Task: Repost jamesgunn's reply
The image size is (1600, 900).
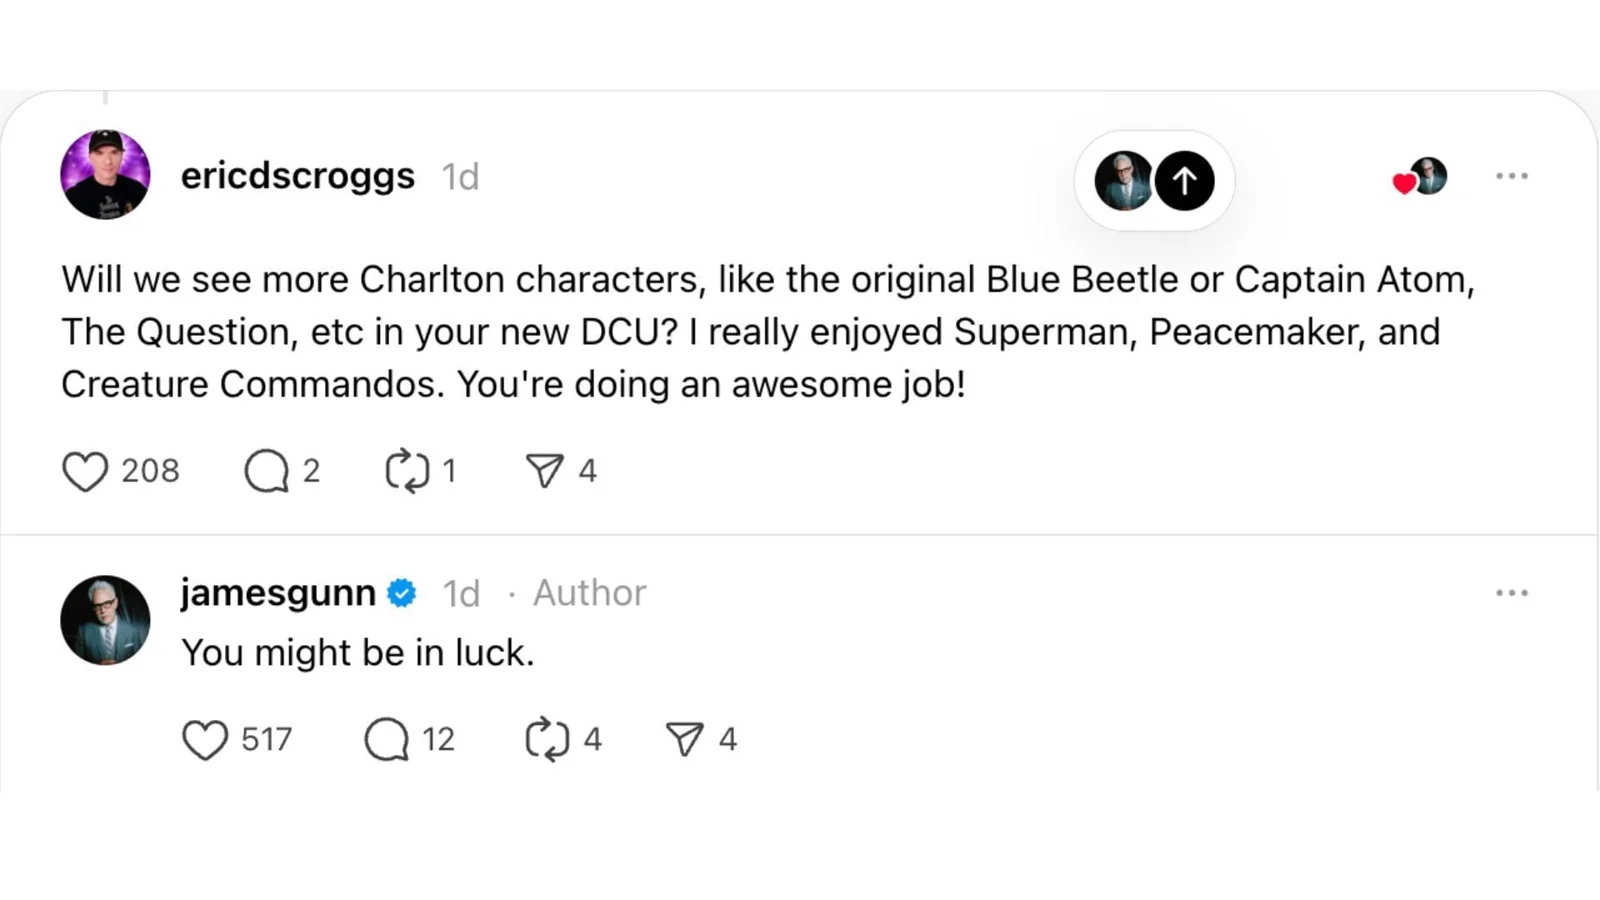Action: (x=547, y=740)
